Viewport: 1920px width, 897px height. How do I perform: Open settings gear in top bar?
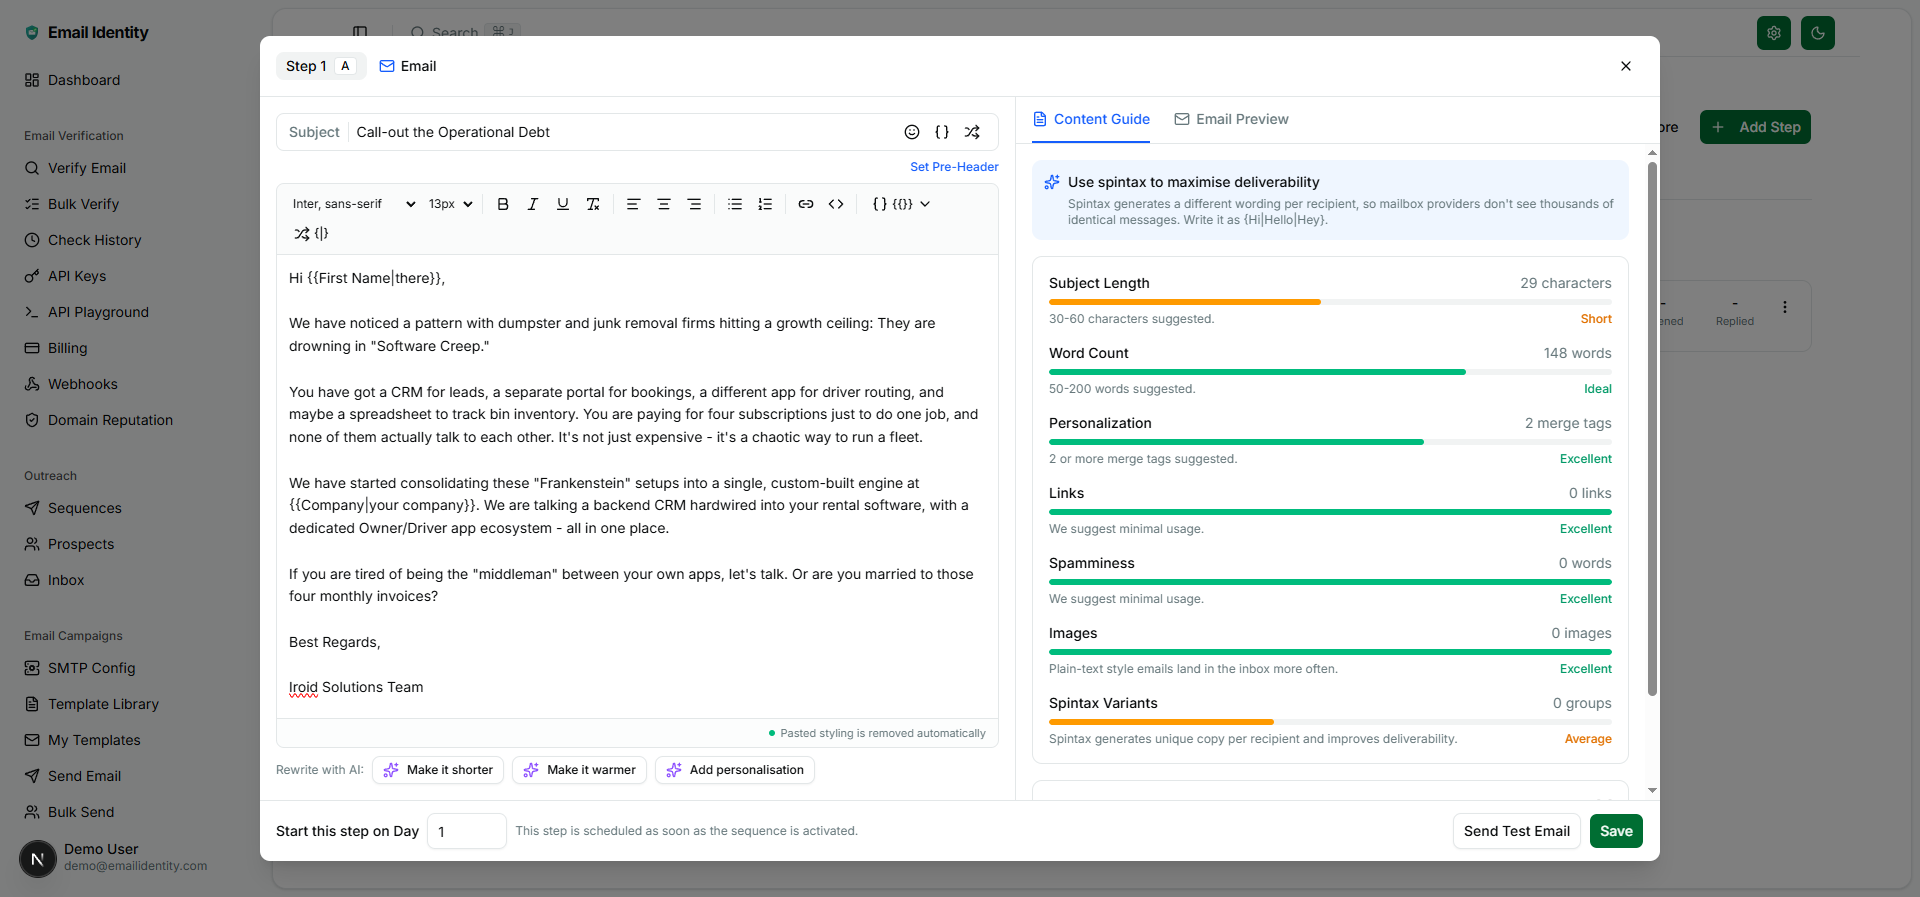[1774, 33]
